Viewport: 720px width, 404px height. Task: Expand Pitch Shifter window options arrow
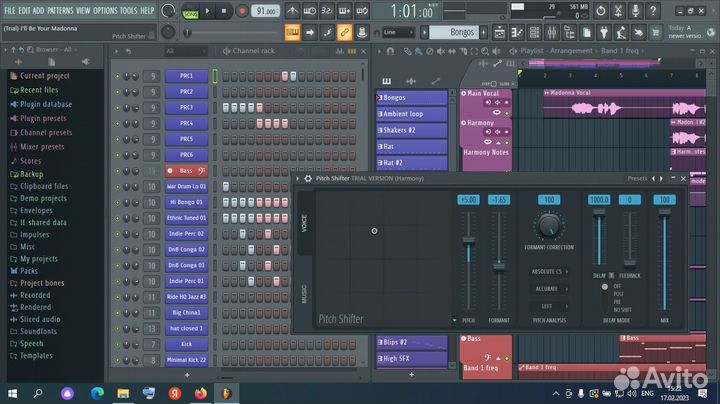pos(298,179)
